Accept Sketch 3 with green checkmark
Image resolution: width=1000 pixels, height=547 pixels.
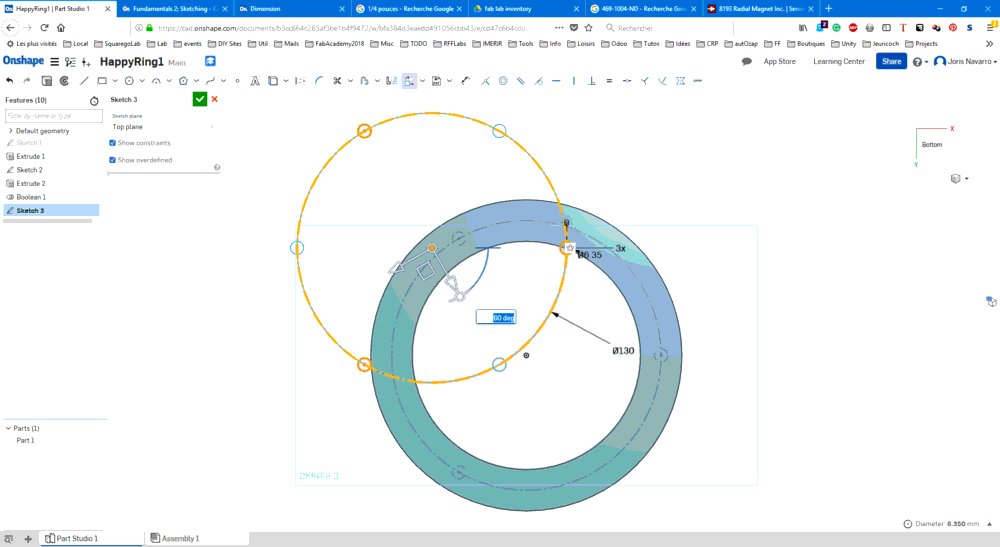200,99
